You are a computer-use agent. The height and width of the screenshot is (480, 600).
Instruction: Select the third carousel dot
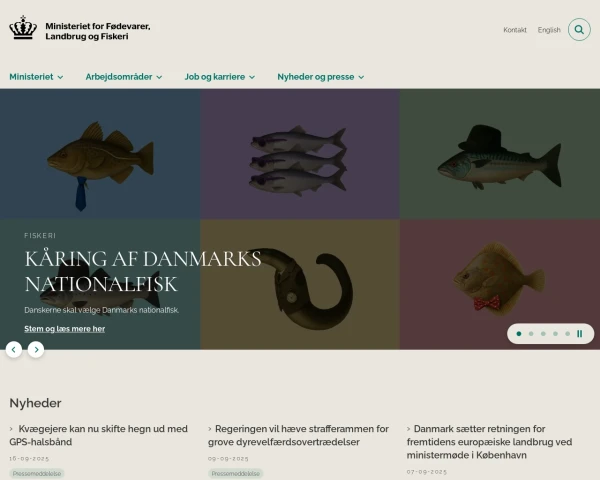[543, 334]
